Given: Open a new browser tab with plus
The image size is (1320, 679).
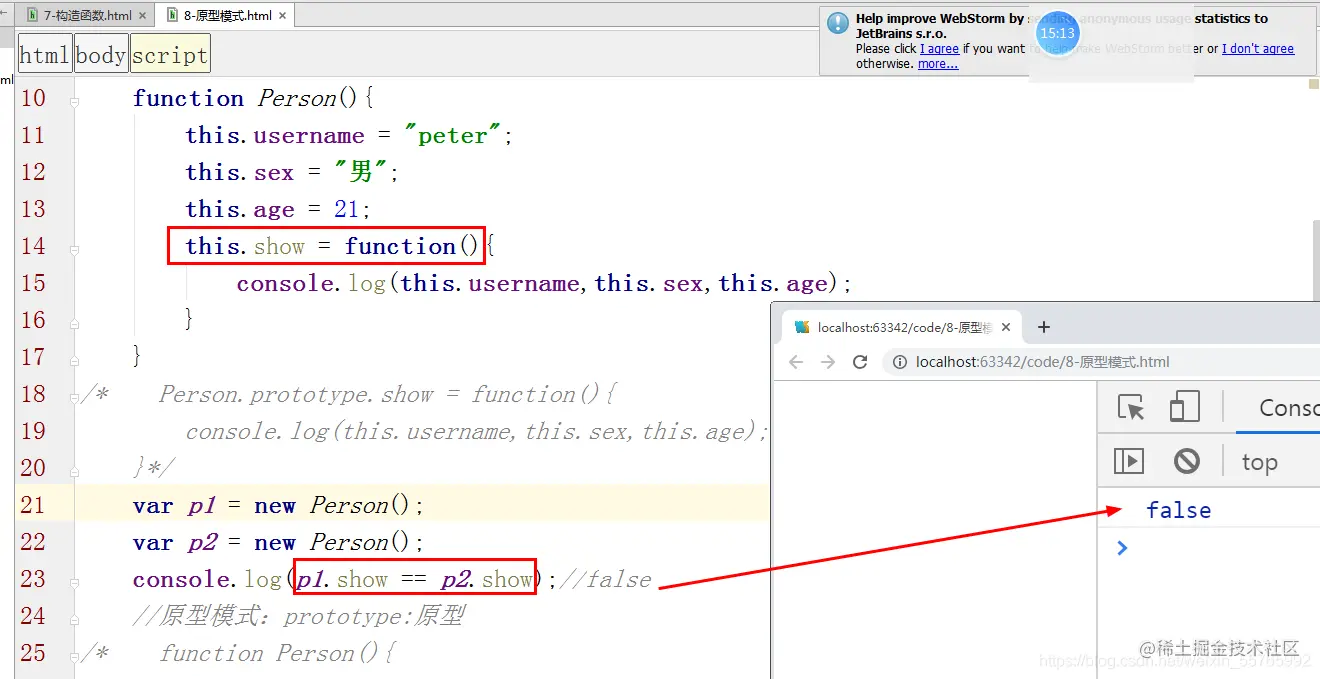Looking at the screenshot, I should click(1043, 327).
